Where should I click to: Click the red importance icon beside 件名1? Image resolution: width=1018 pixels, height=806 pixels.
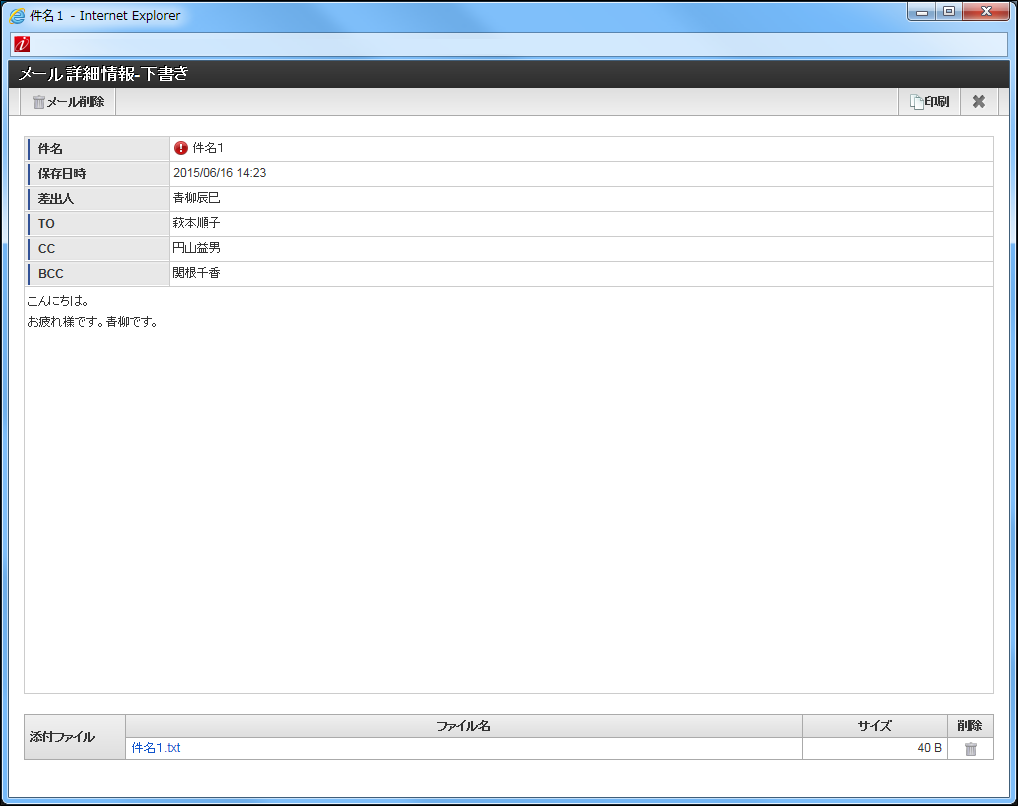pyautogui.click(x=180, y=148)
